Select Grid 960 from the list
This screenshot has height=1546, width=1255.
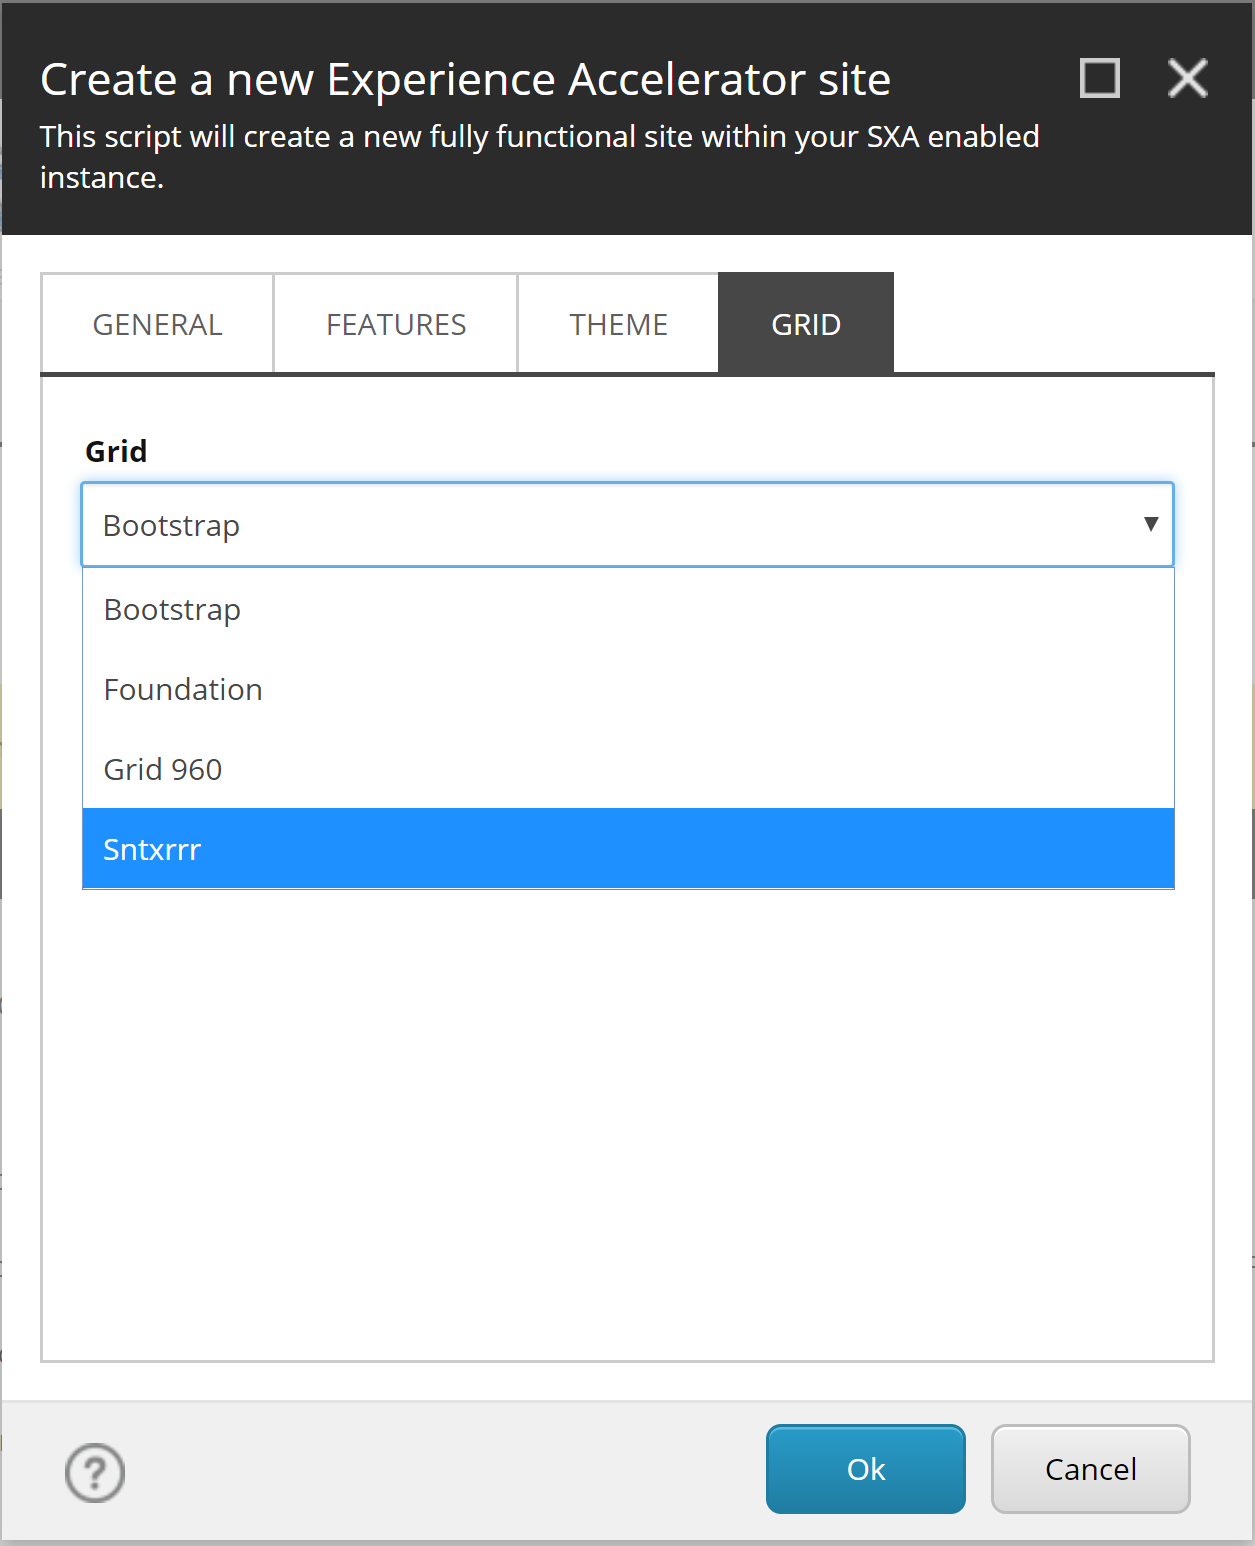[x=163, y=769]
